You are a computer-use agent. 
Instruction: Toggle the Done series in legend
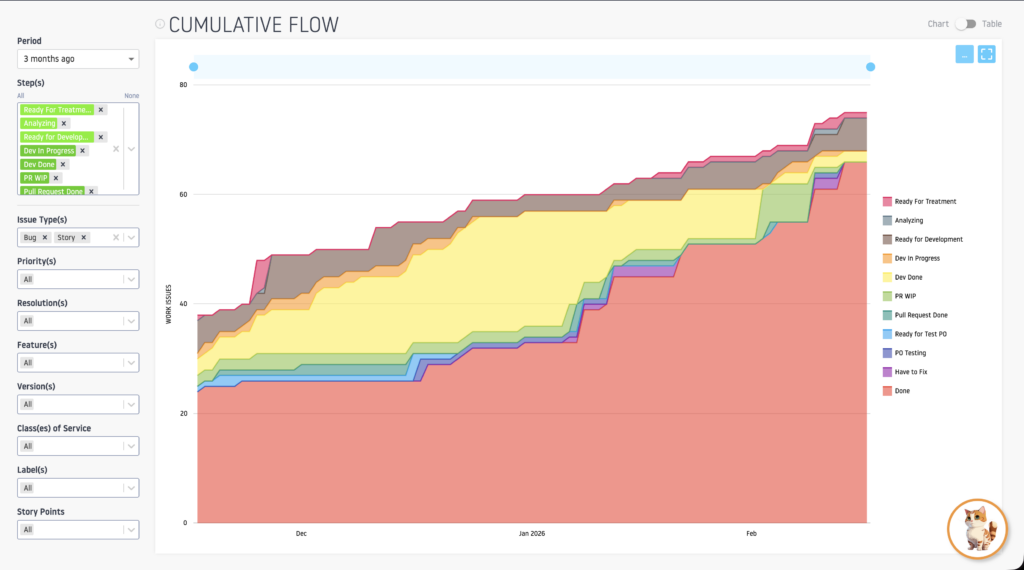click(x=902, y=391)
